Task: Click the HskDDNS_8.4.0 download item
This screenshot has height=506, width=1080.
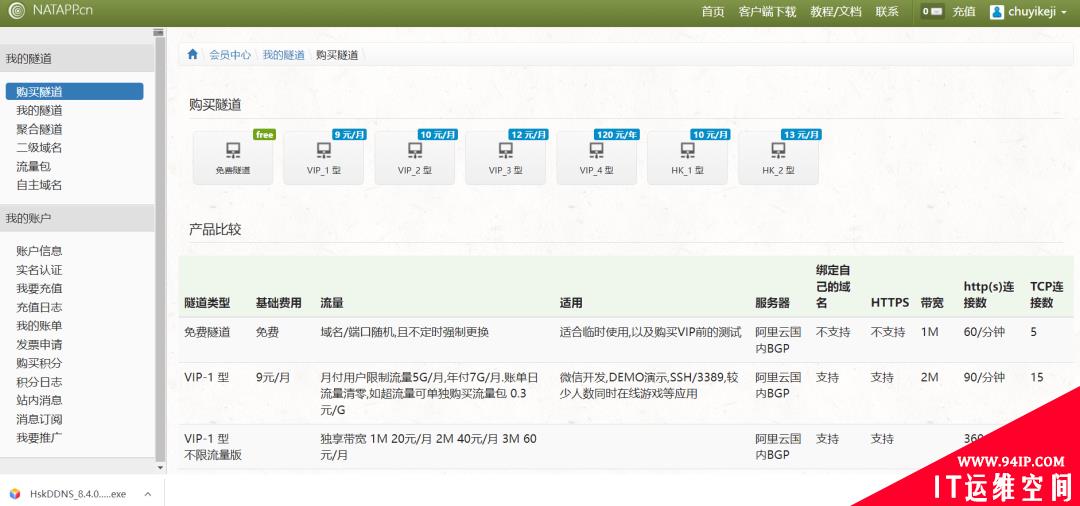Action: (x=78, y=494)
